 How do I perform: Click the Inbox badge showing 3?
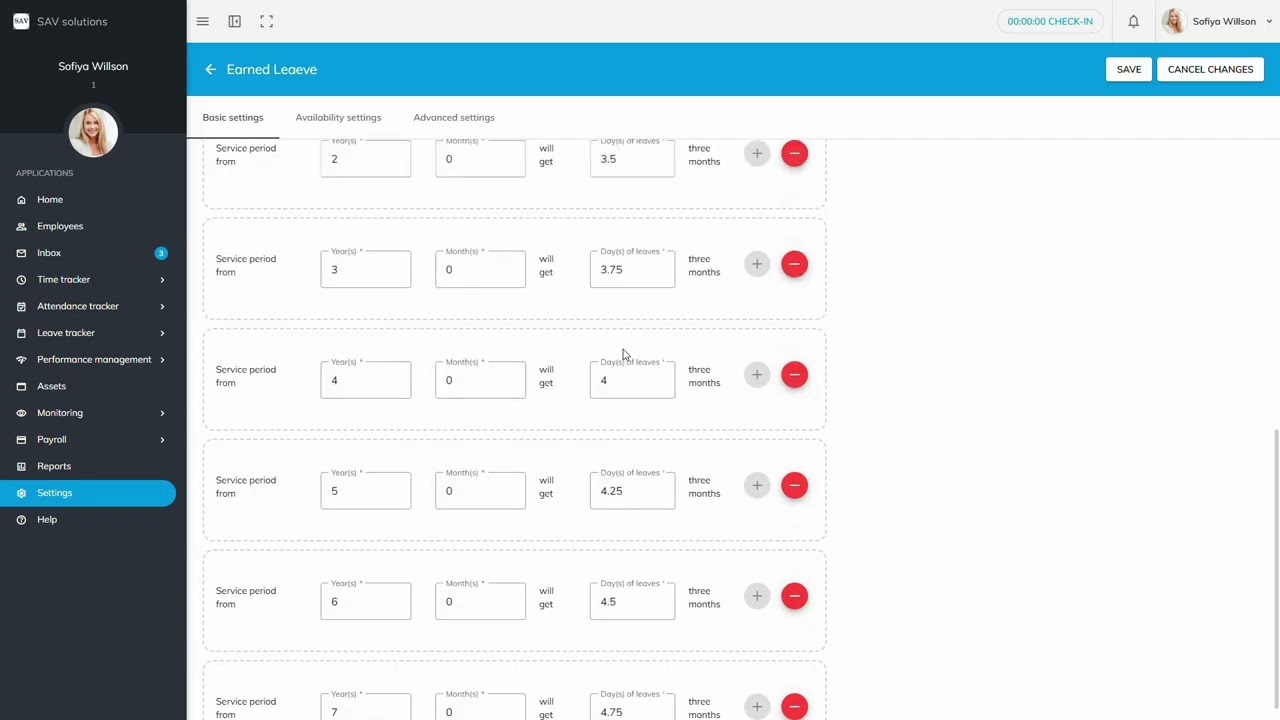pos(161,253)
